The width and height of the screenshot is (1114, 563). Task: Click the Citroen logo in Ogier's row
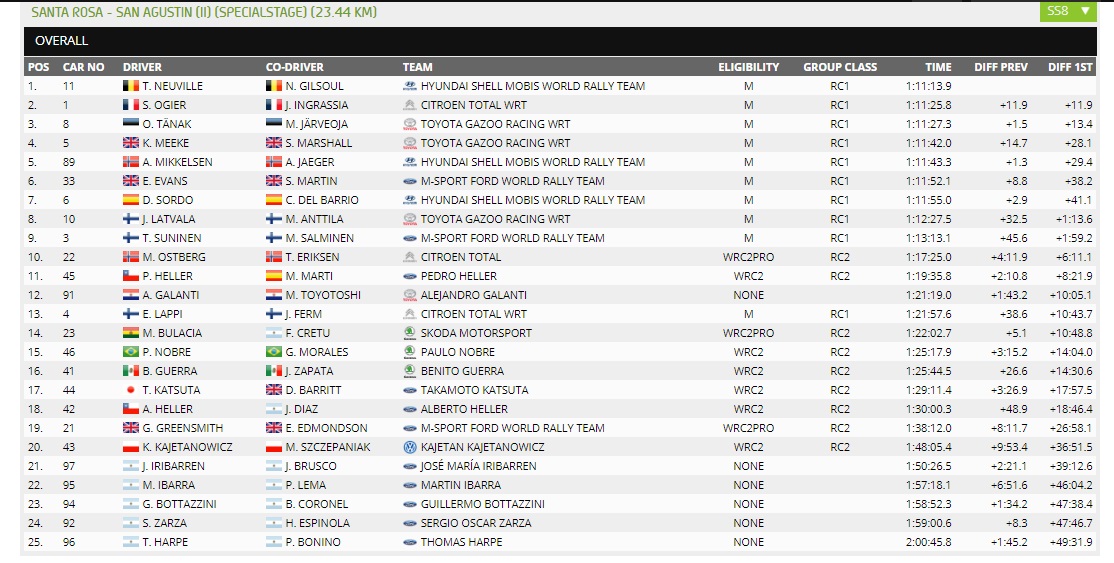point(409,105)
